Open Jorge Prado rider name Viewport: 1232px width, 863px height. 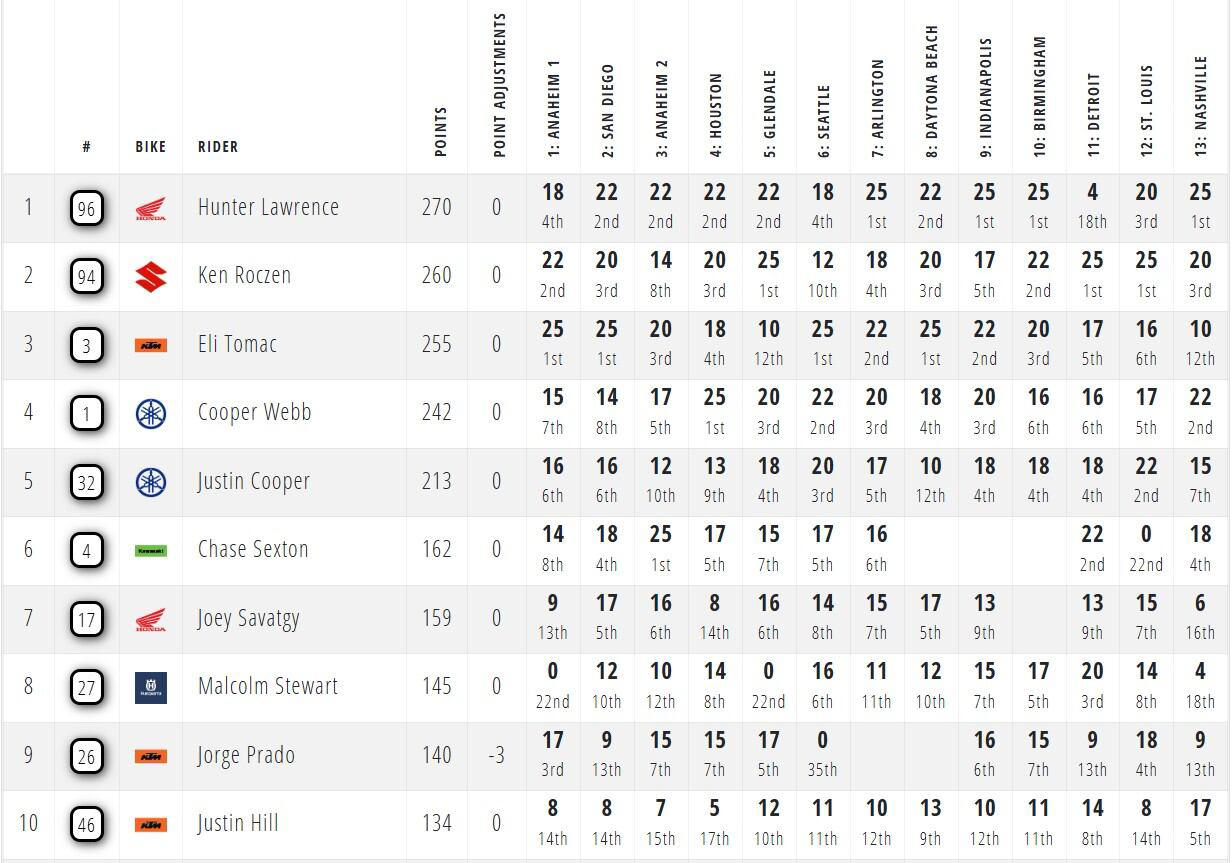click(x=246, y=755)
